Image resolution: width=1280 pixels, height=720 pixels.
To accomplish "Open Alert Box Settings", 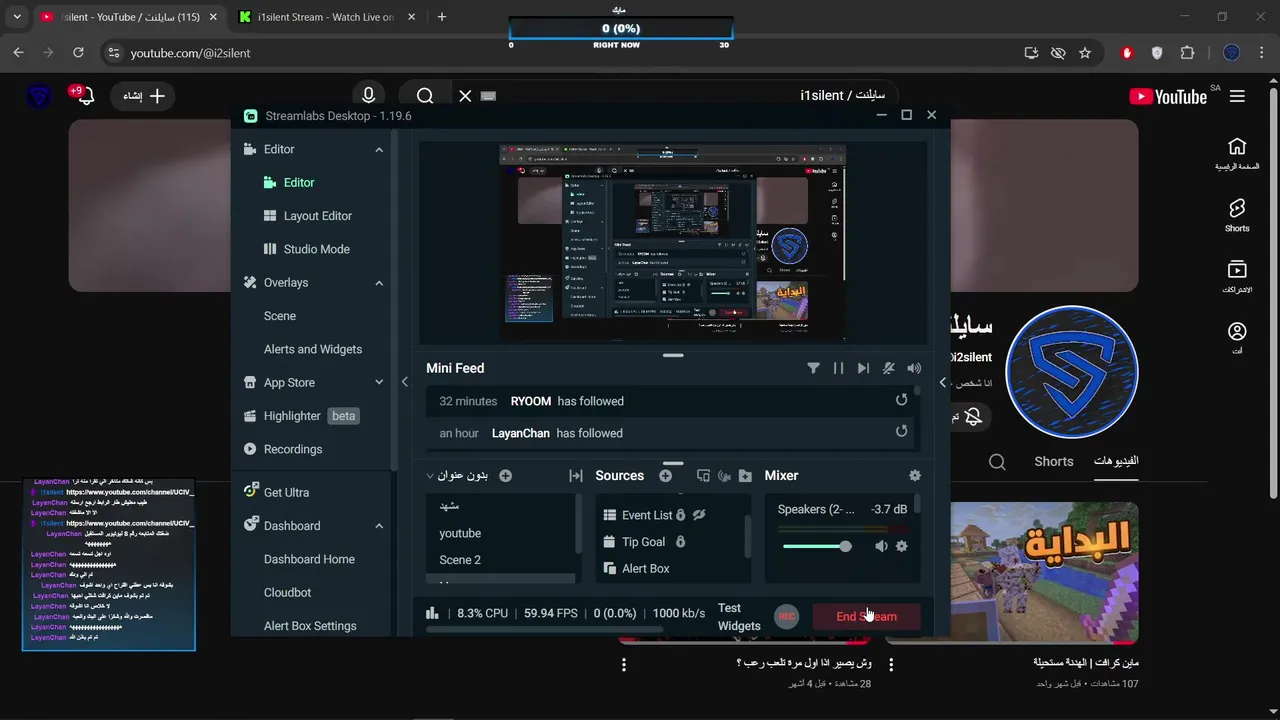I will tap(310, 626).
